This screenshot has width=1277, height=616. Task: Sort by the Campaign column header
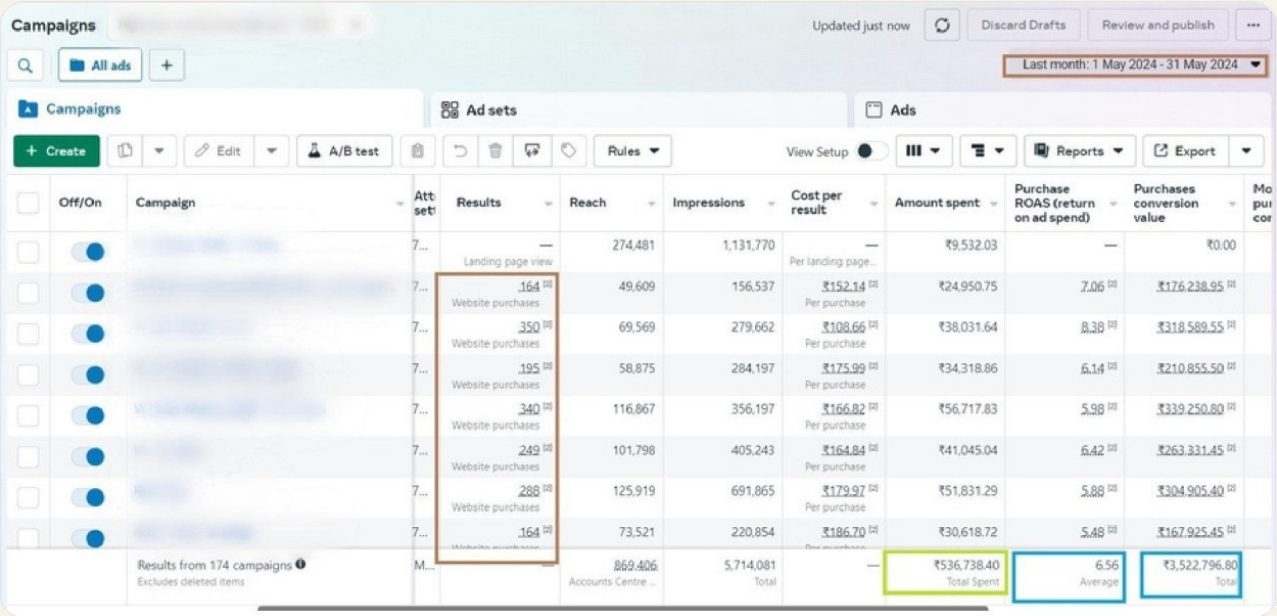[x=166, y=203]
